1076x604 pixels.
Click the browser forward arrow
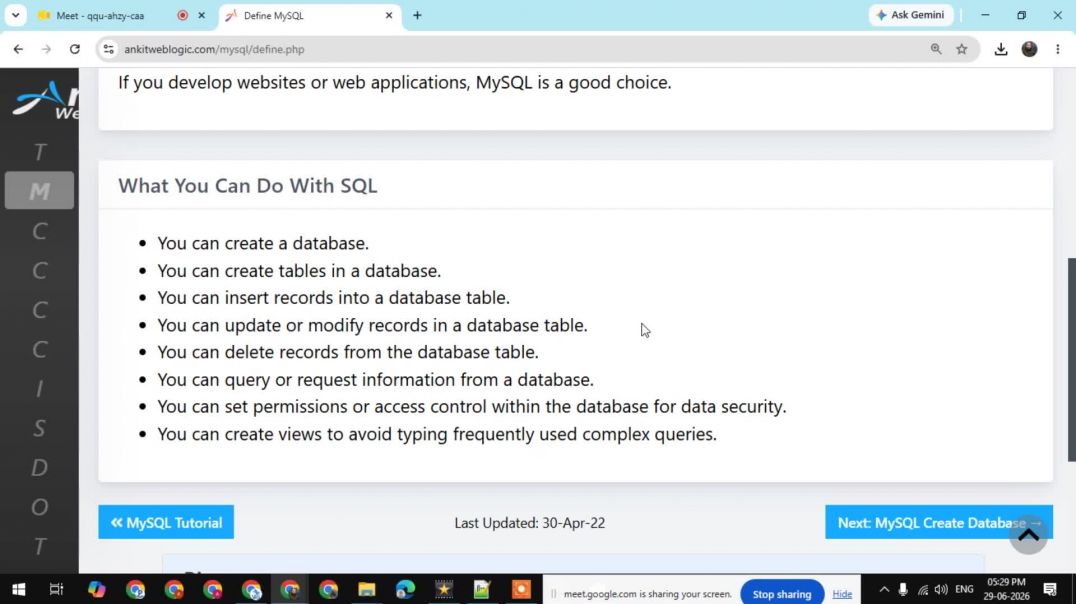click(x=46, y=49)
